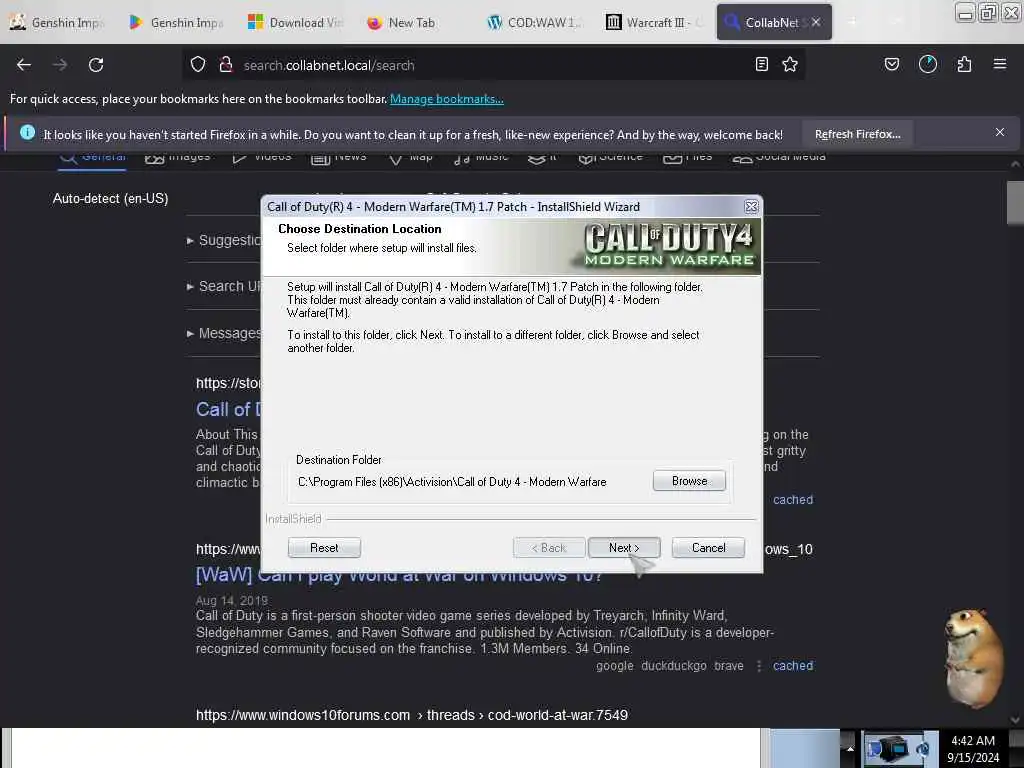This screenshot has height=768, width=1024.
Task: Reload the page with the refresh icon
Action: point(96,65)
